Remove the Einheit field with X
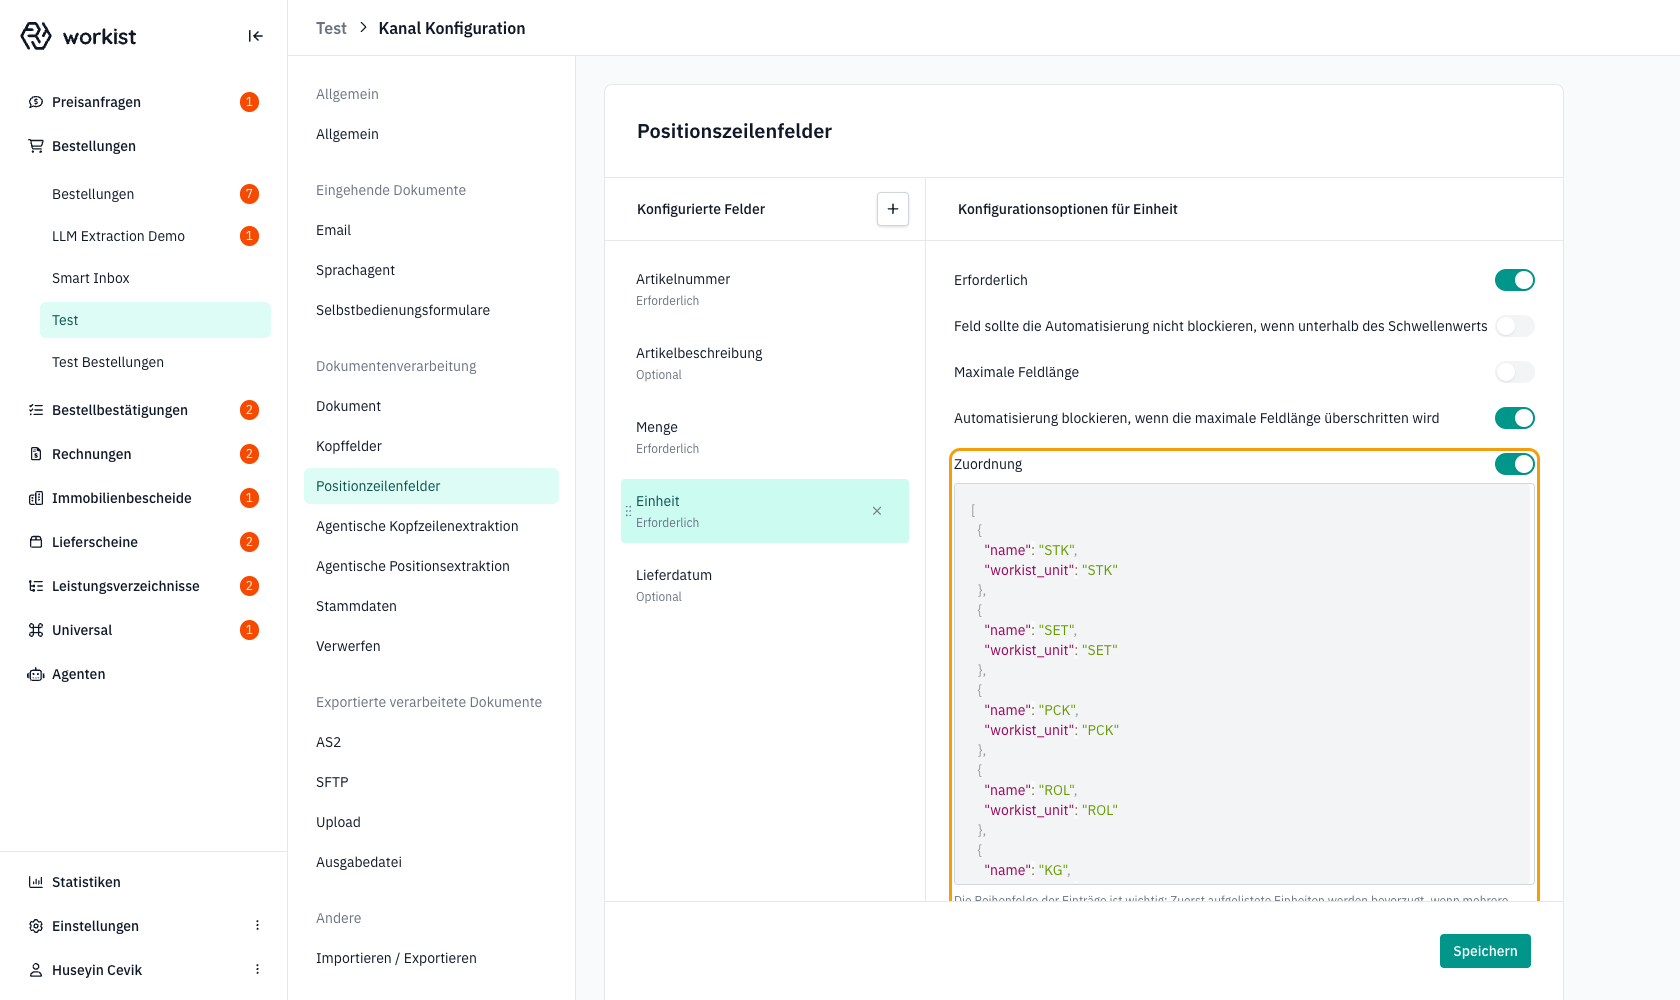This screenshot has height=1000, width=1680. tap(877, 511)
